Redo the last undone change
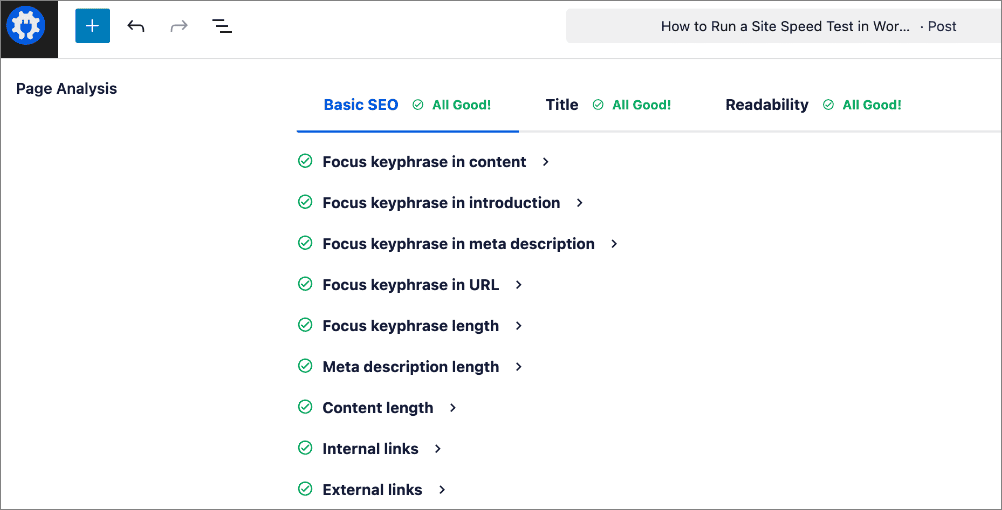 click(179, 26)
